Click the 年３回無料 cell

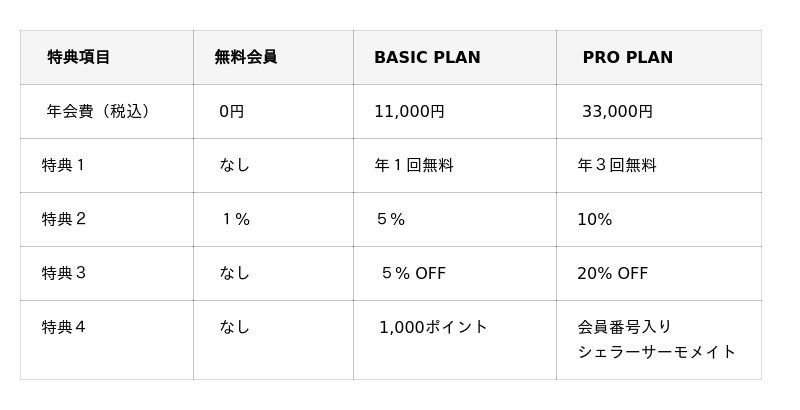pyautogui.click(x=616, y=165)
